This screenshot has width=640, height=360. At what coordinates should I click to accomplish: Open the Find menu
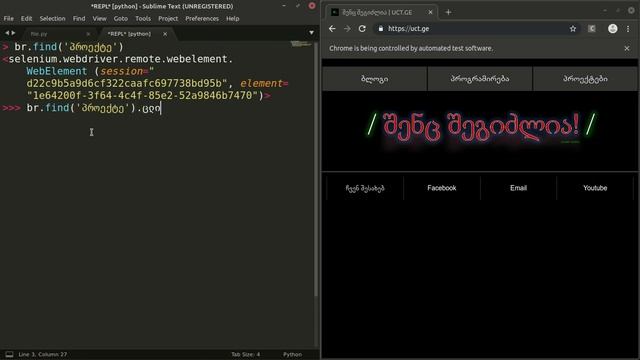tap(79, 19)
